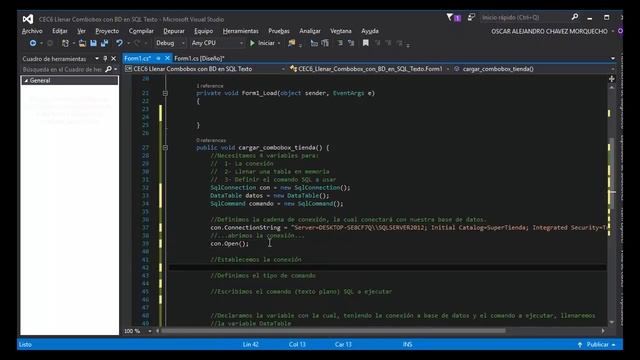Open the 100 % zoom dropdown
640x360 pixels.
150,331
